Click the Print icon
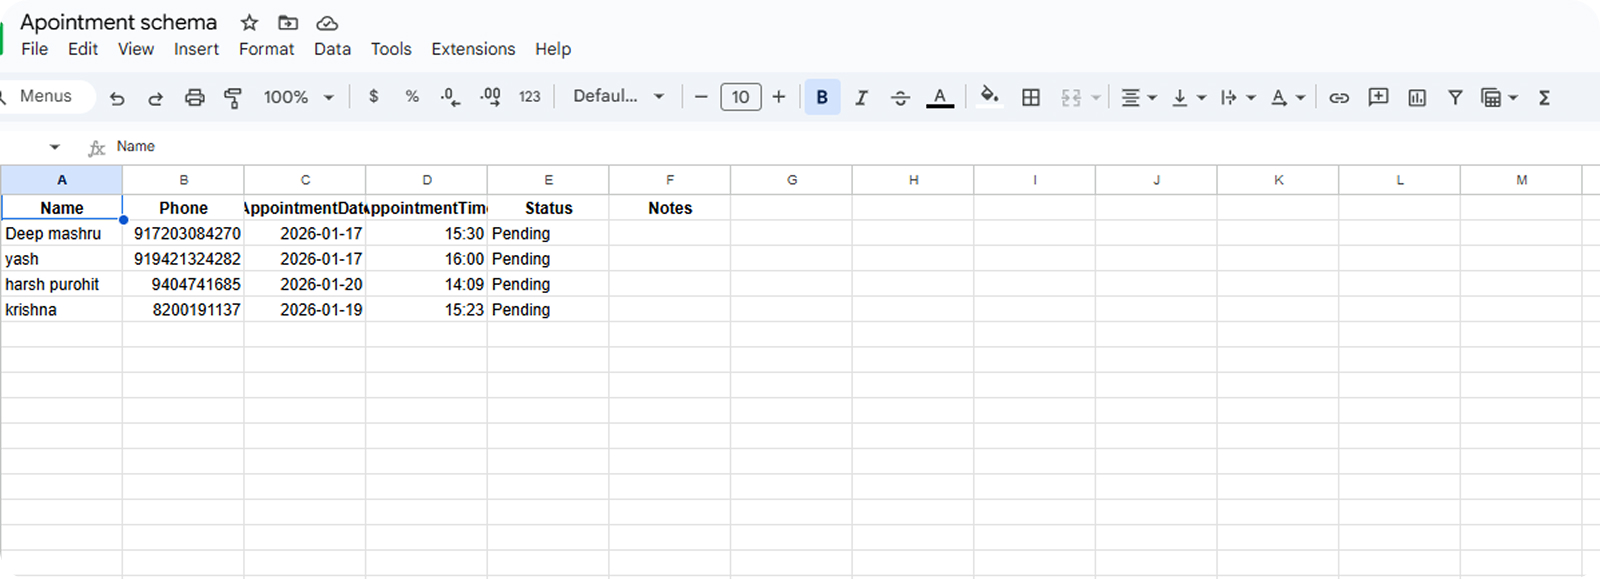 195,98
